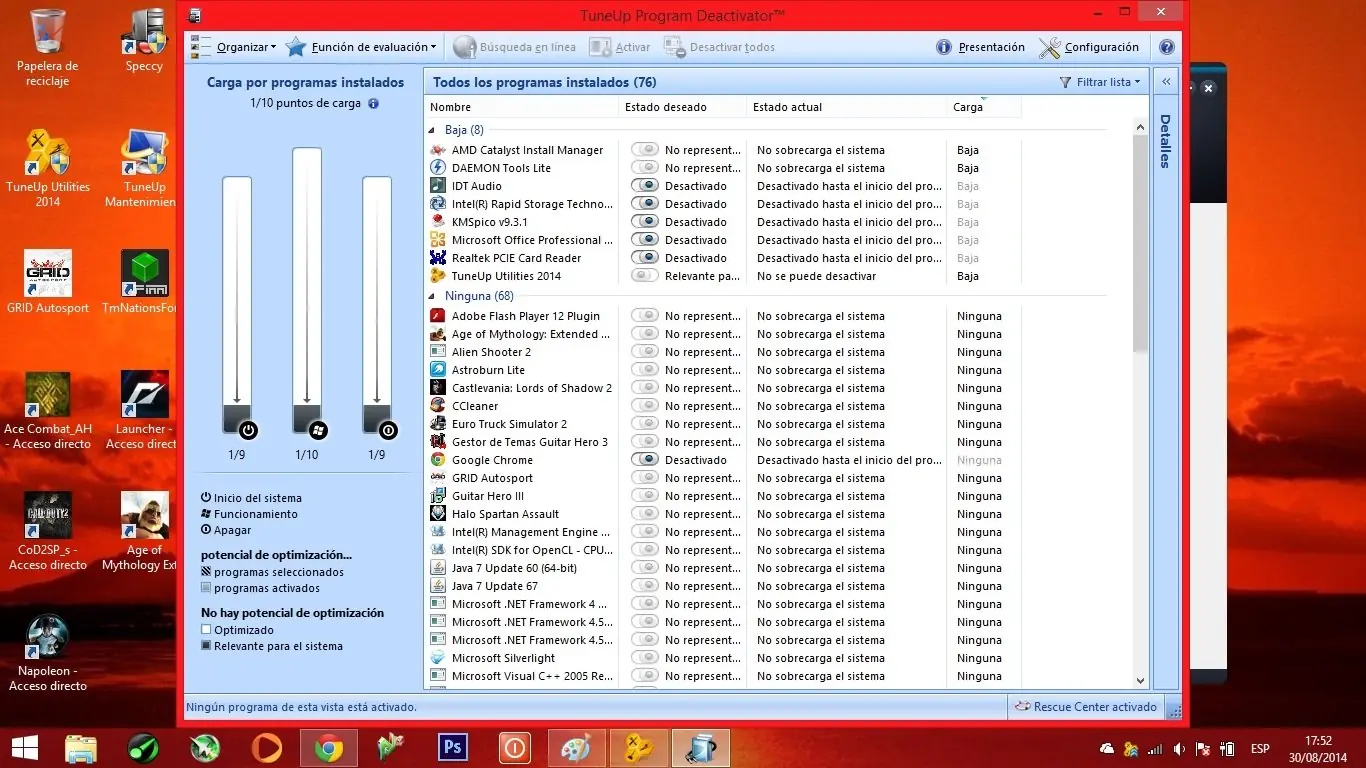This screenshot has width=1366, height=768.
Task: Open the Función de evaluación dropdown
Action: pyautogui.click(x=361, y=47)
